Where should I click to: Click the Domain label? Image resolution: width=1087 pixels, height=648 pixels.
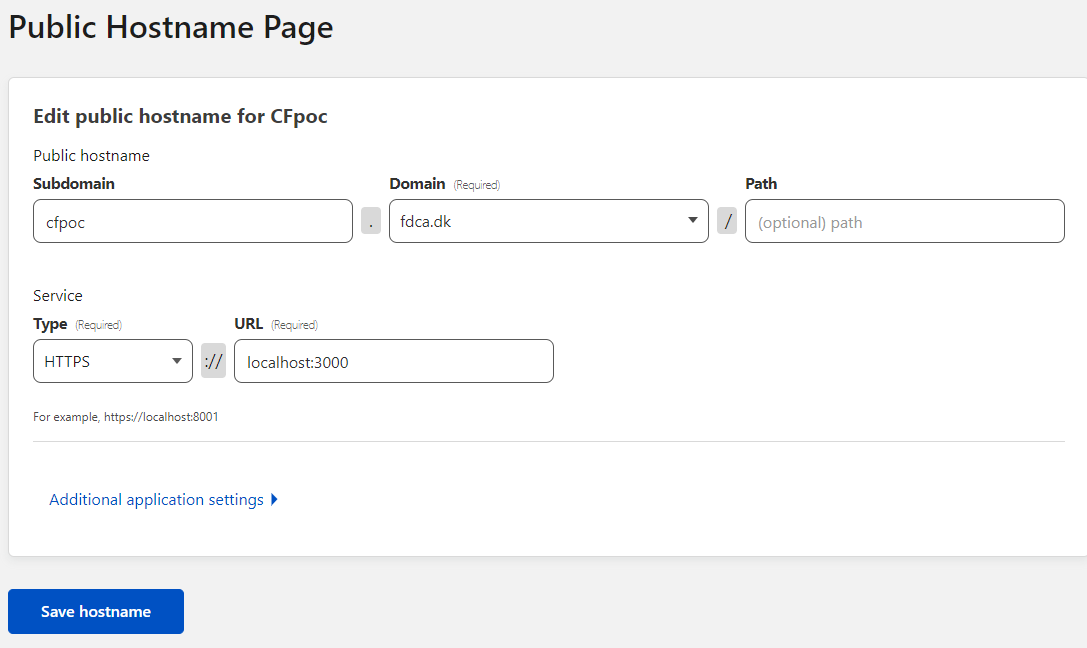point(417,184)
